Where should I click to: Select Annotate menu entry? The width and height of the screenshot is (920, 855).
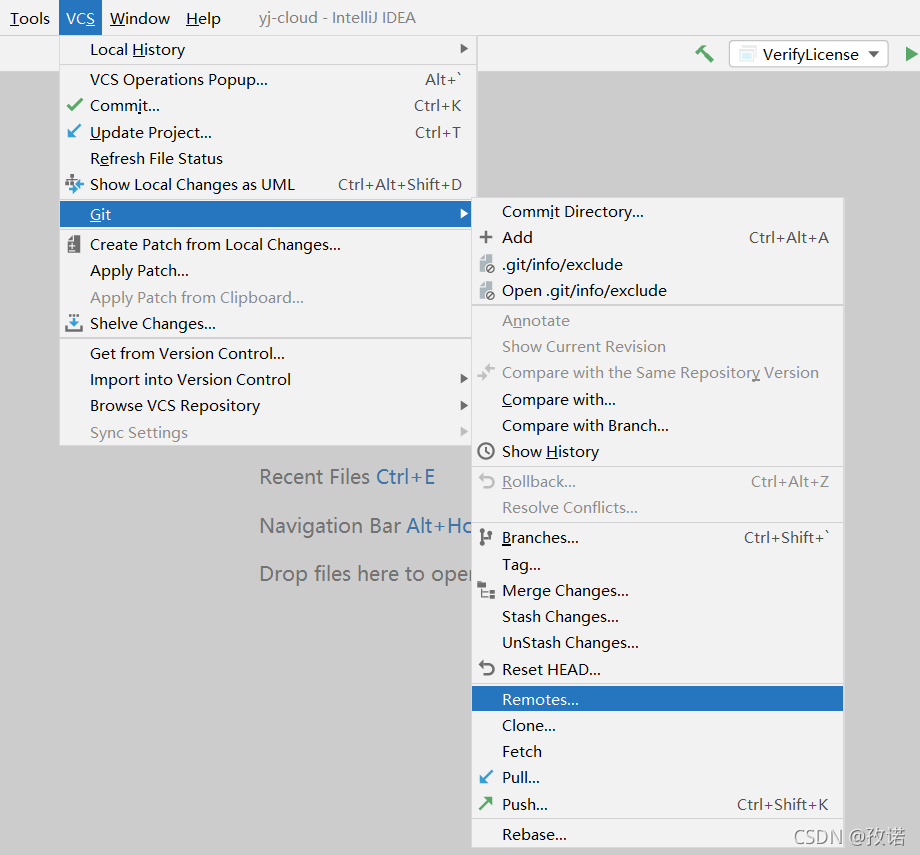657,320
